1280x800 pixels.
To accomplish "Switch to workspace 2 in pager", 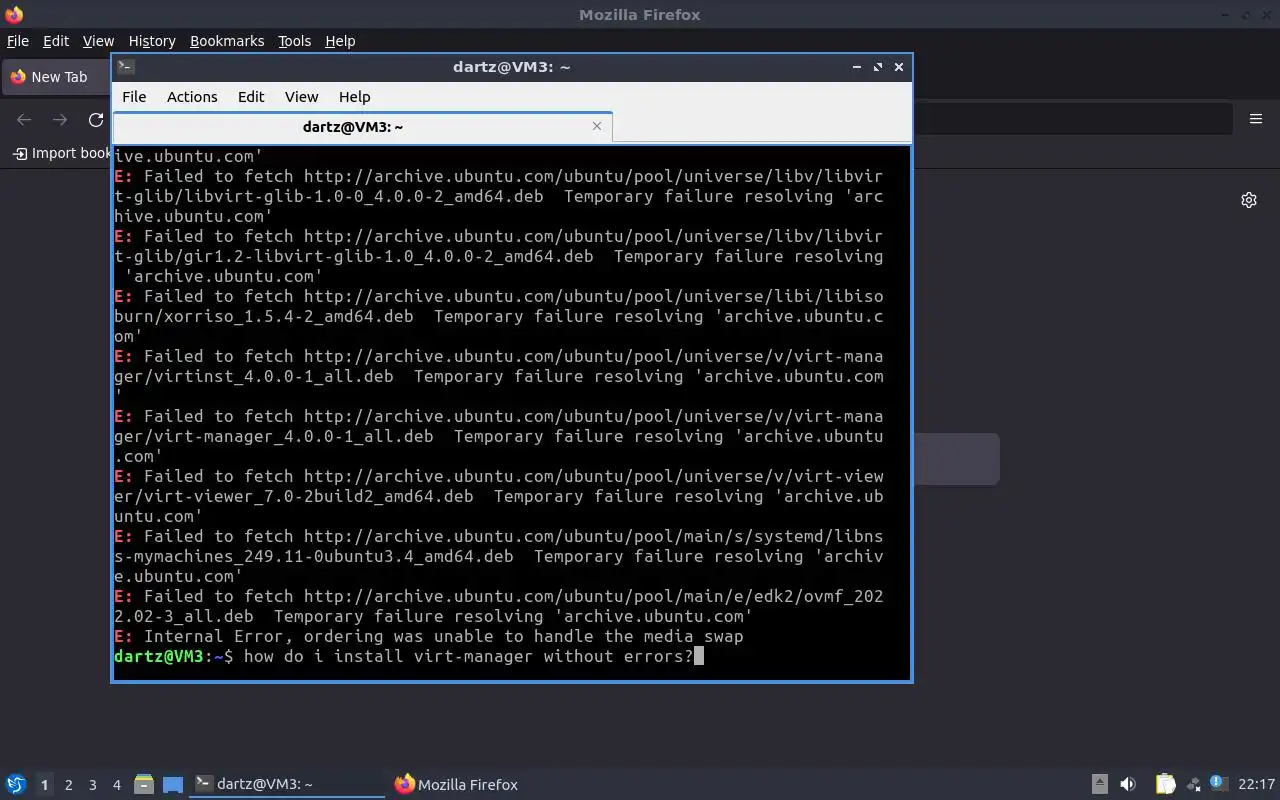I will point(68,785).
